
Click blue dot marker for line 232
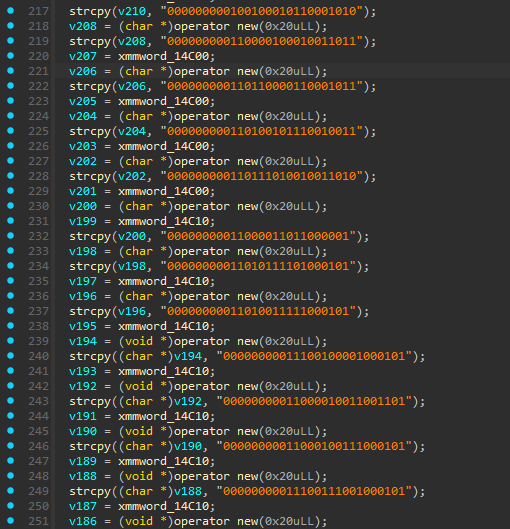pos(10,235)
